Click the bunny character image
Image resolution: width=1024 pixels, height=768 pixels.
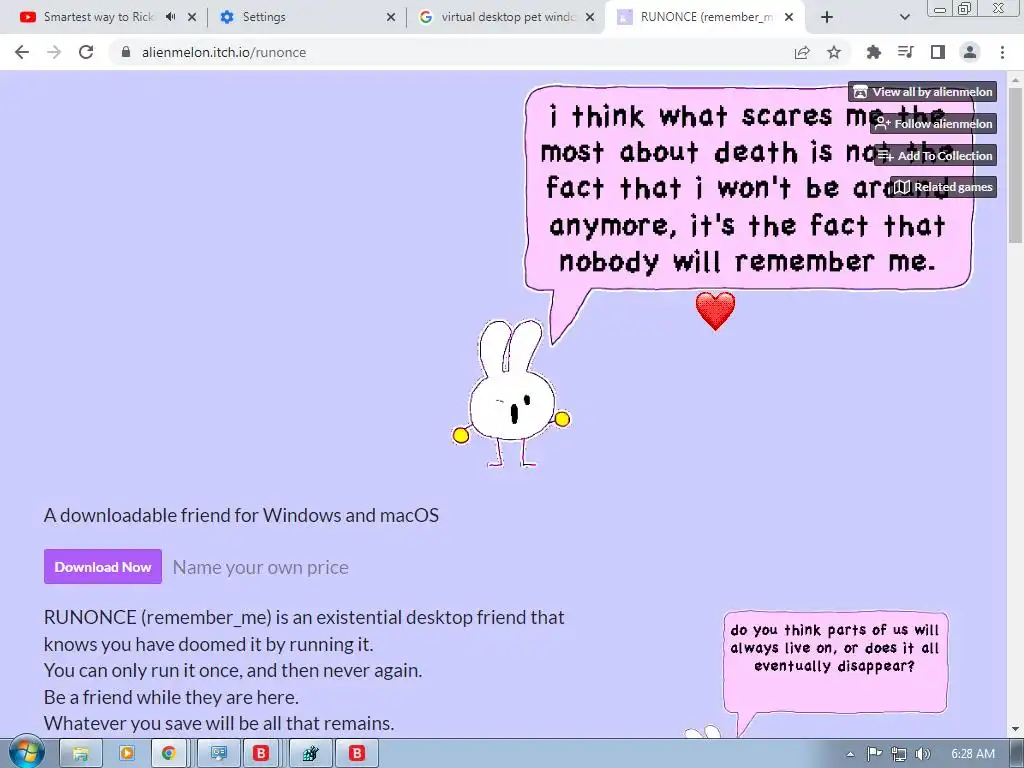pos(511,394)
